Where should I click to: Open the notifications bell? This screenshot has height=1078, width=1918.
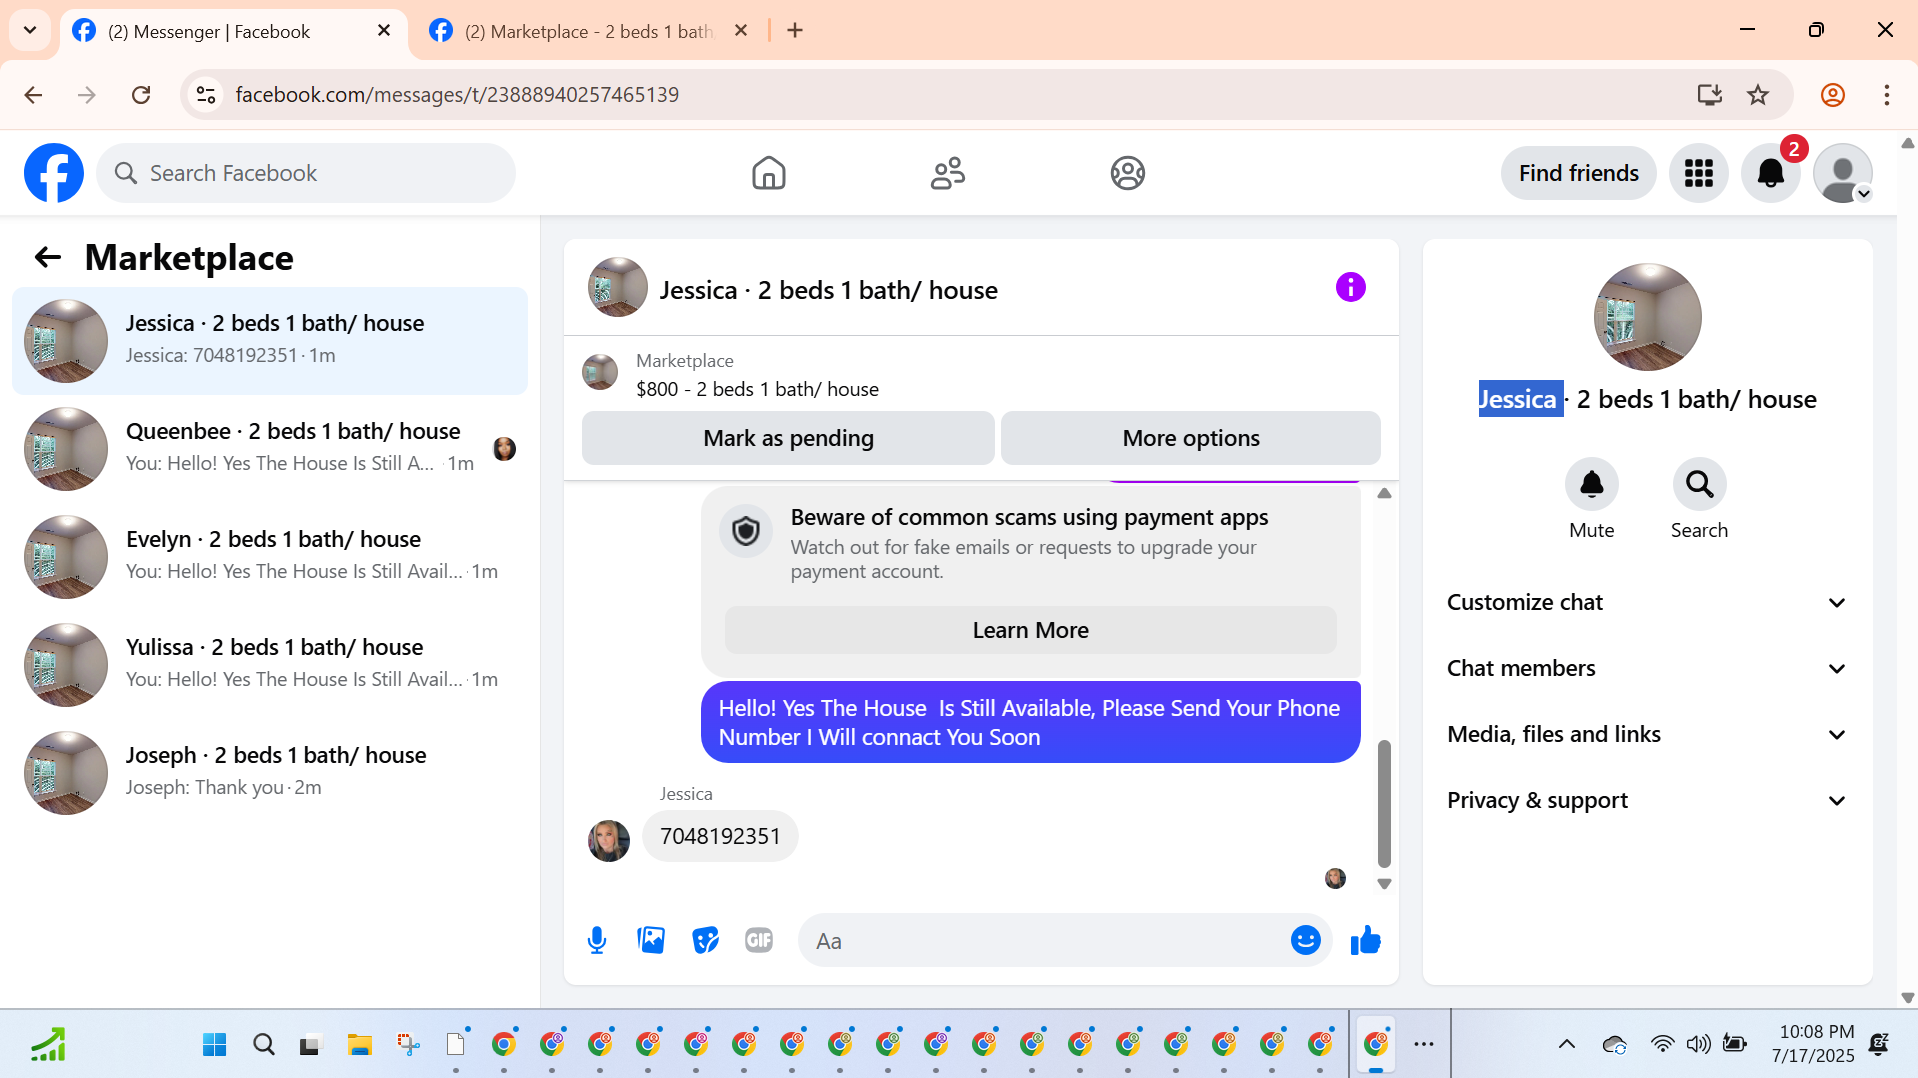pos(1770,173)
